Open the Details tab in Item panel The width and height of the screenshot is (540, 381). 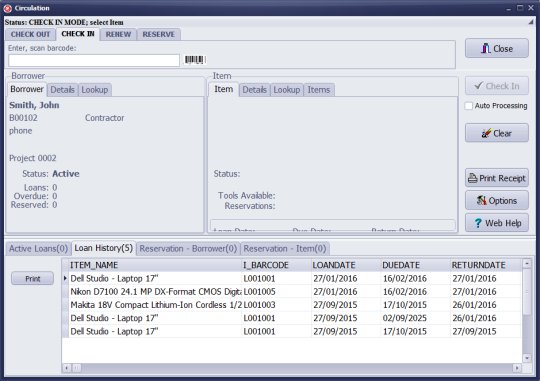click(x=255, y=90)
